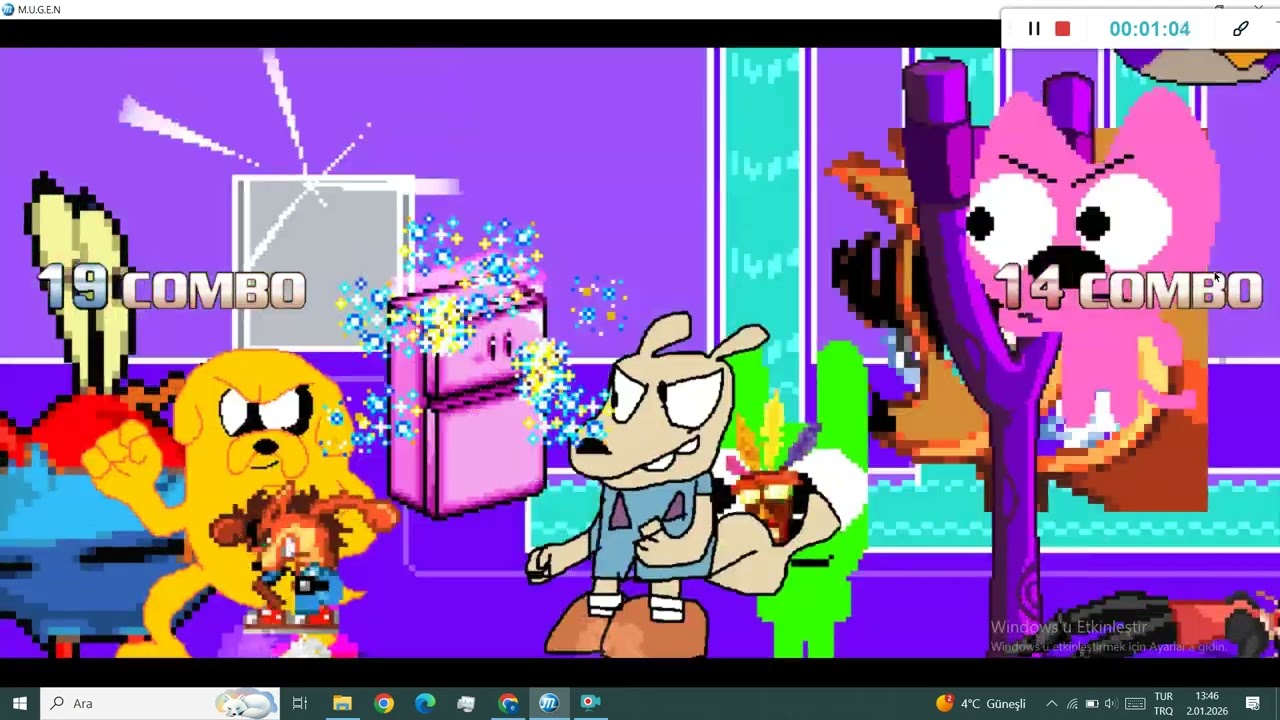Viewport: 1280px width, 720px height.
Task: Stop the recording with the red square
Action: pos(1062,29)
